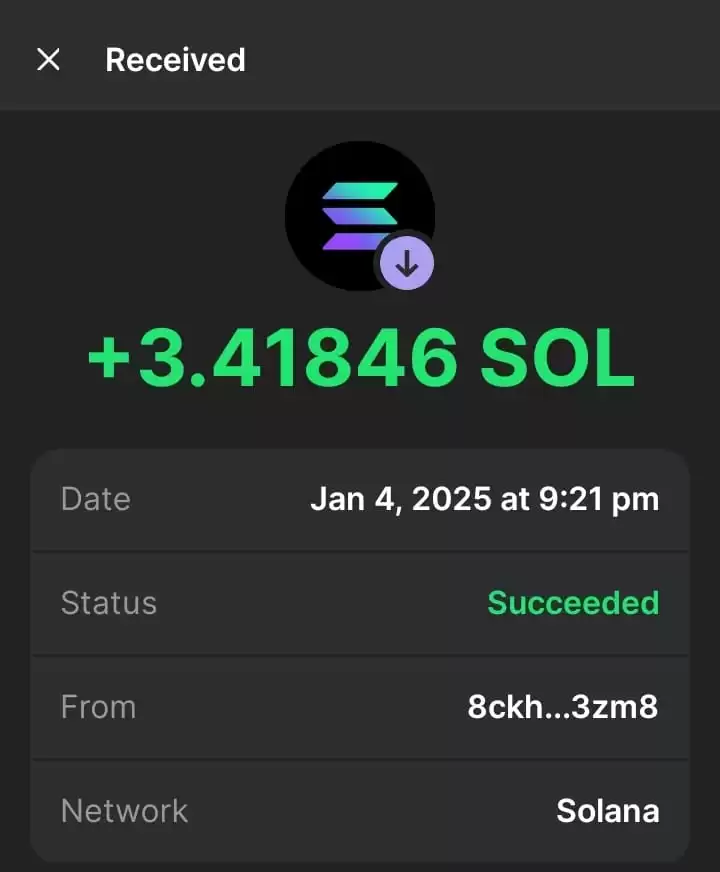Copy sender address 8ckh...3zm8

(563, 707)
